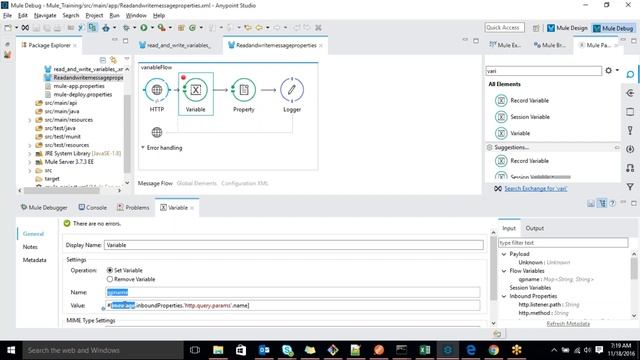Add Record Variable from Suggestions list
This screenshot has height=360, width=640.
pyautogui.click(x=522, y=161)
